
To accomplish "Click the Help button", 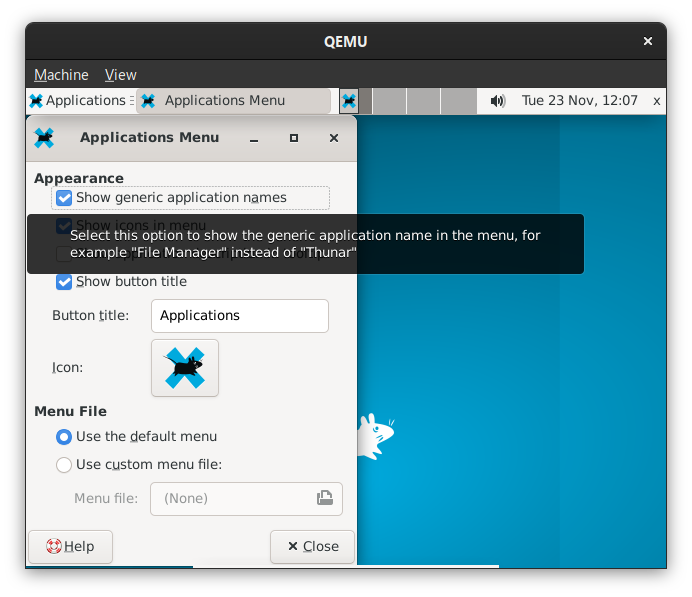I will (71, 546).
